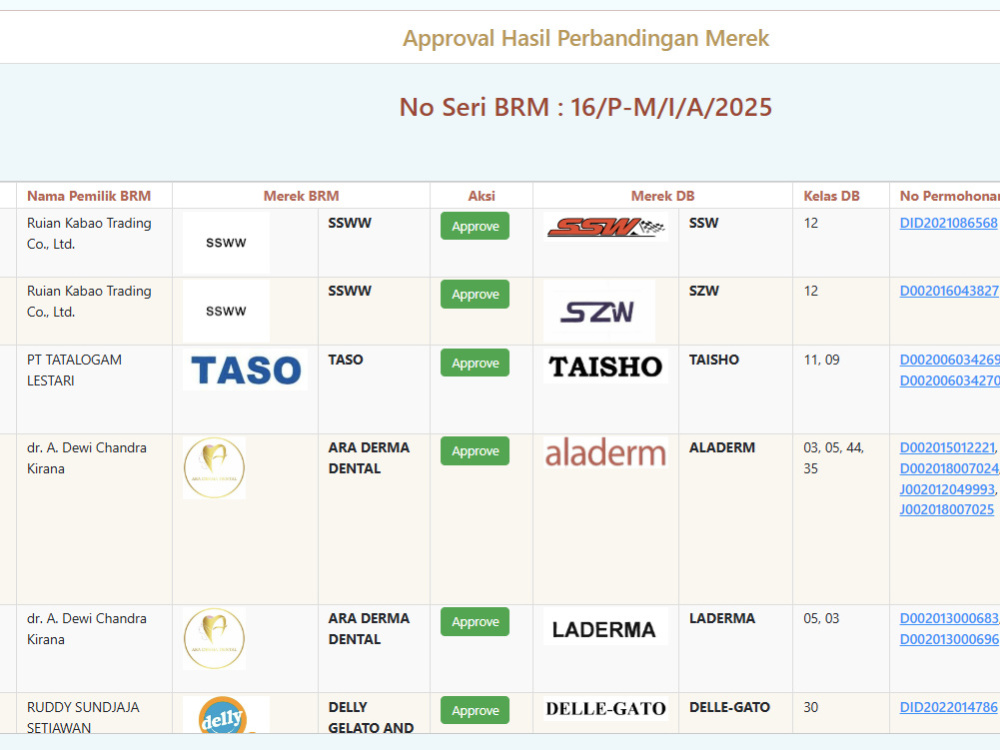Approve the ARA DERMA versus LADERMA comparison
This screenshot has width=1000, height=750.
[474, 621]
